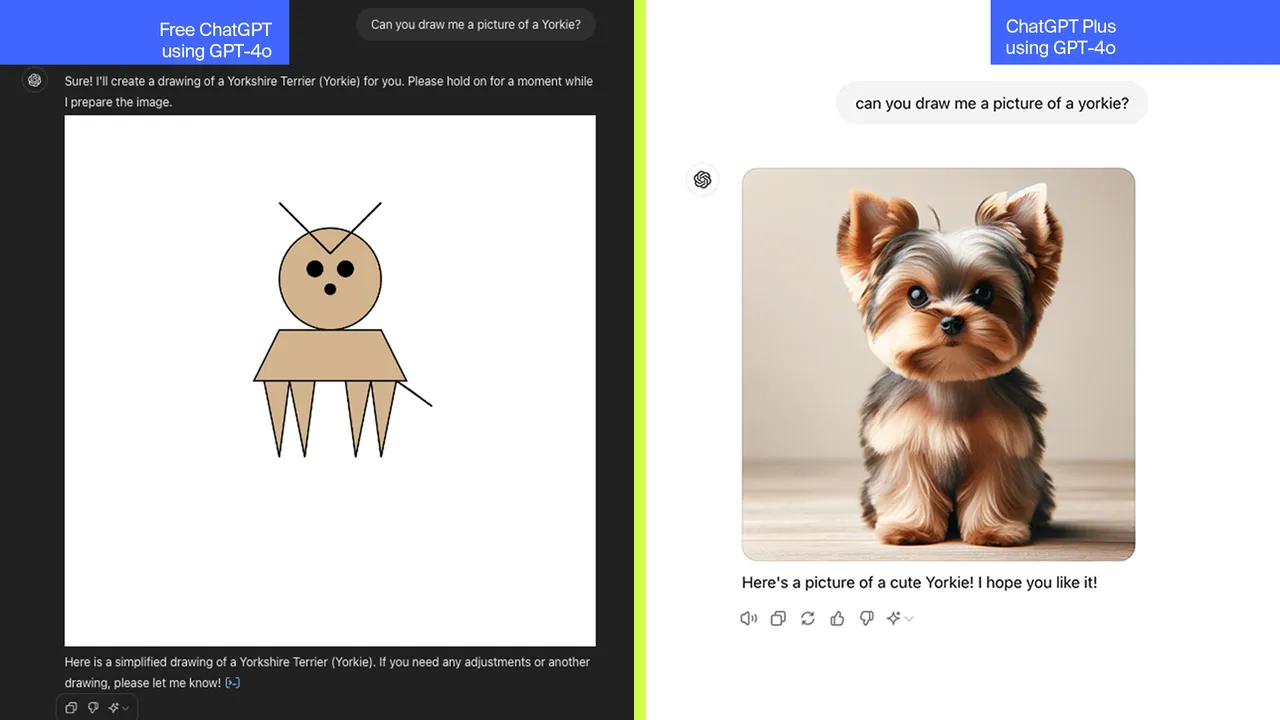1280x720 pixels.
Task: Give thumbs up to the Yorkie picture response
Action: pos(838,619)
